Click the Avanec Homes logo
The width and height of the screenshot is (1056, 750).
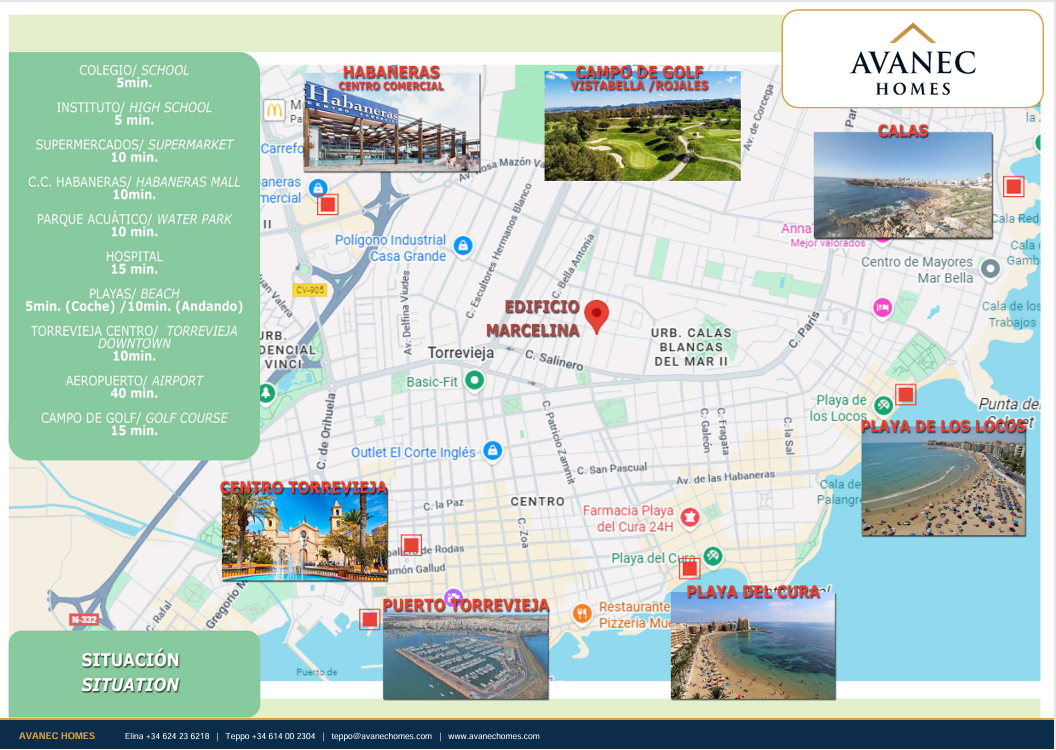click(913, 59)
